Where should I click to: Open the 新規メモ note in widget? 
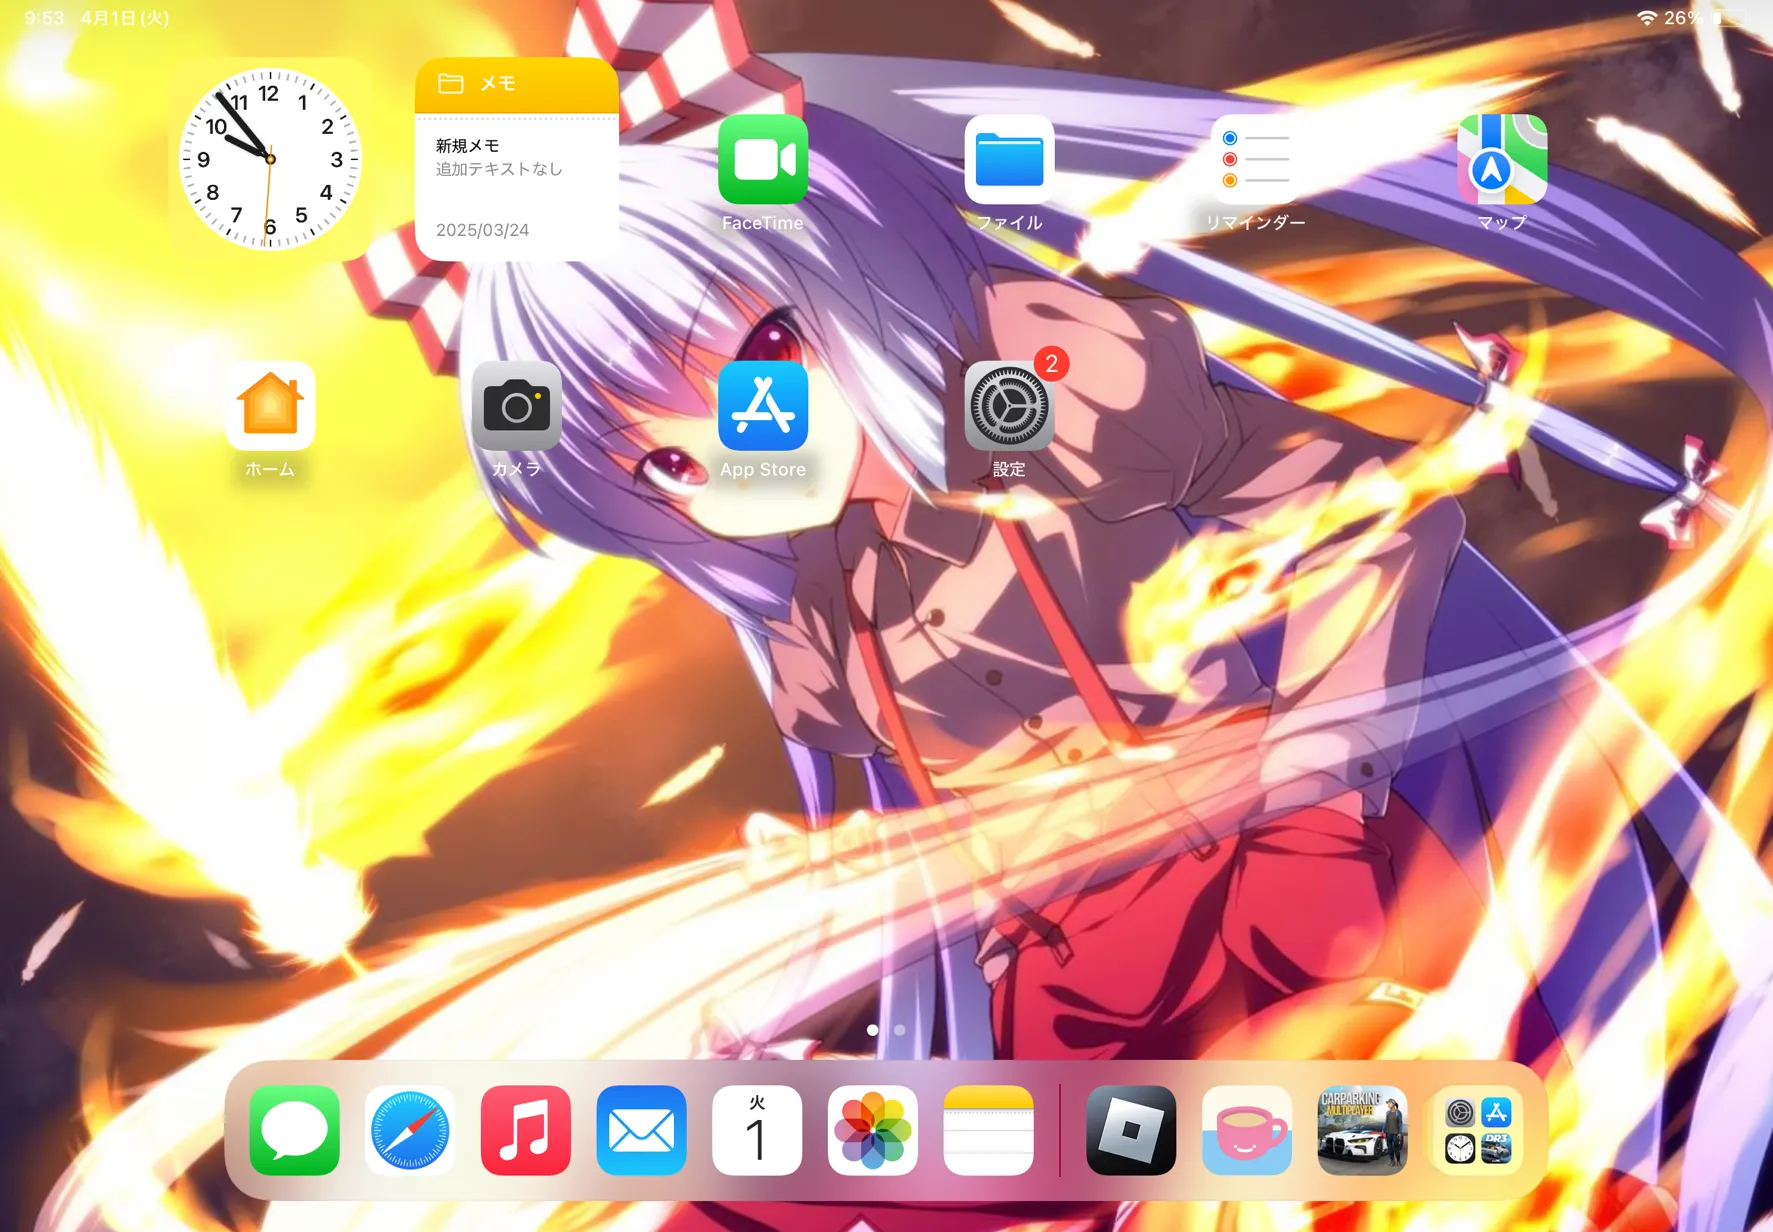point(499,157)
